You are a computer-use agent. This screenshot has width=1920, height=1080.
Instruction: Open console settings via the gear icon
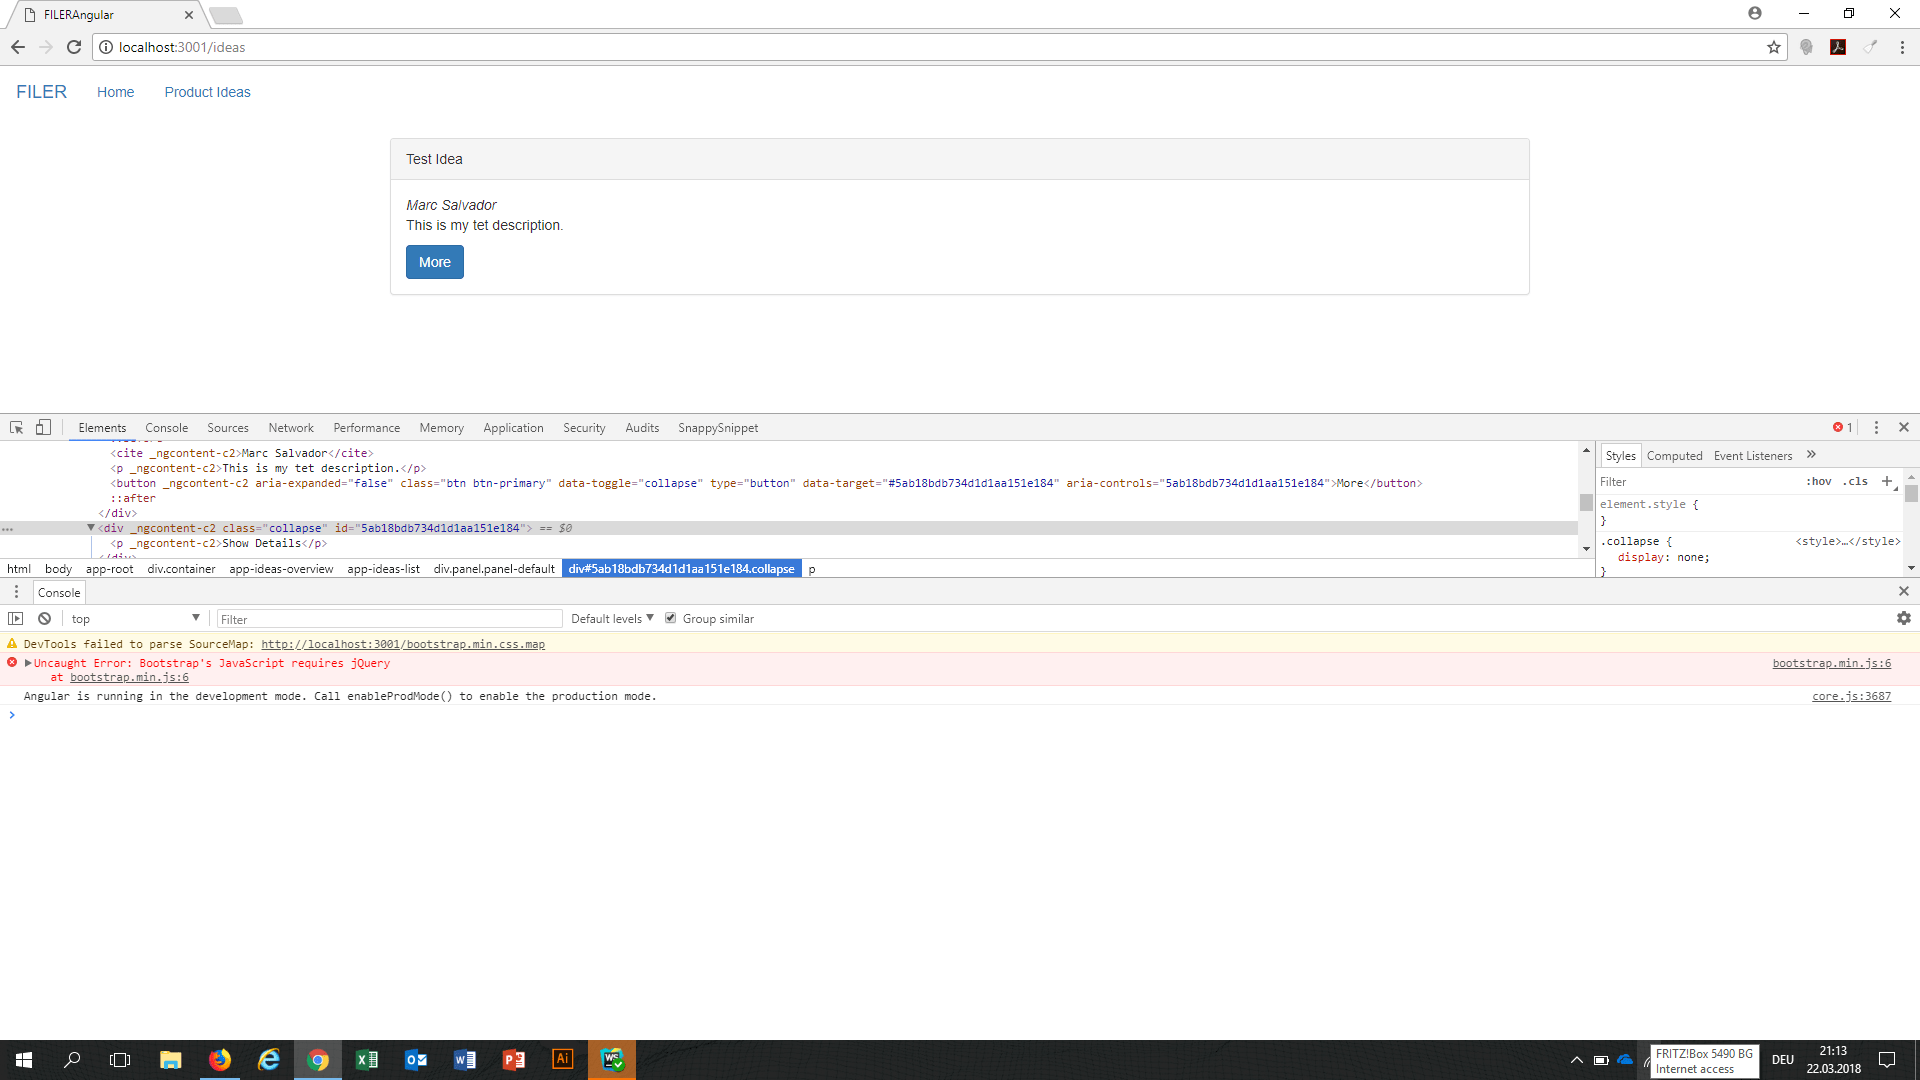point(1904,618)
